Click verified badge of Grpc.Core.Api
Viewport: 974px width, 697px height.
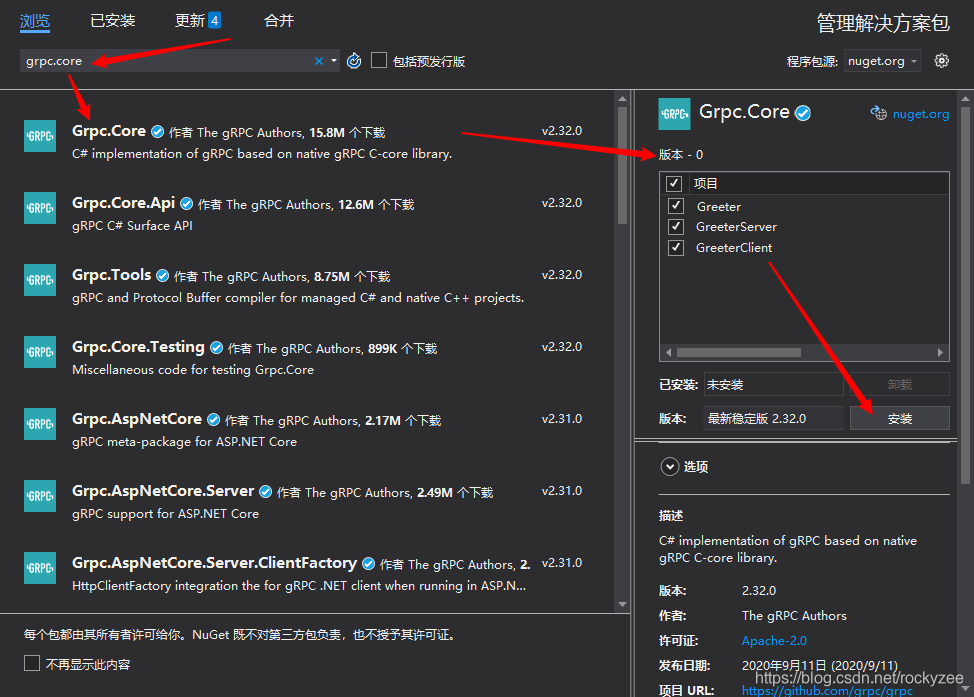coord(186,204)
